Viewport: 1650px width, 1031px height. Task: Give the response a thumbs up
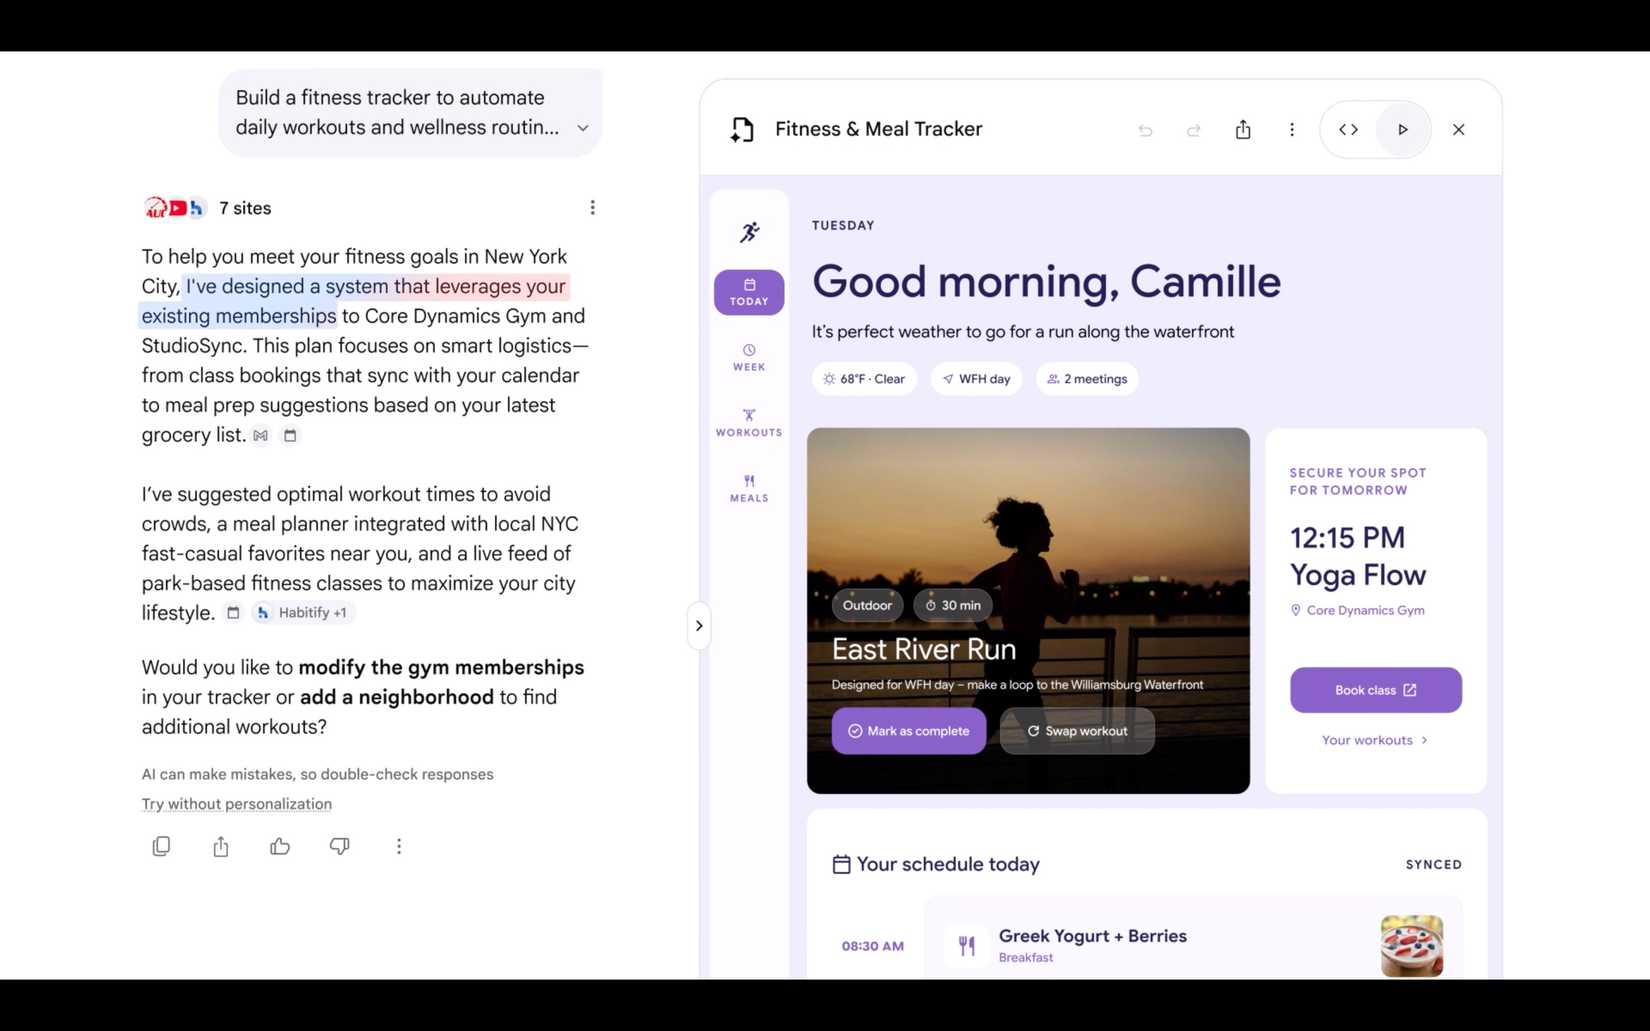(280, 846)
